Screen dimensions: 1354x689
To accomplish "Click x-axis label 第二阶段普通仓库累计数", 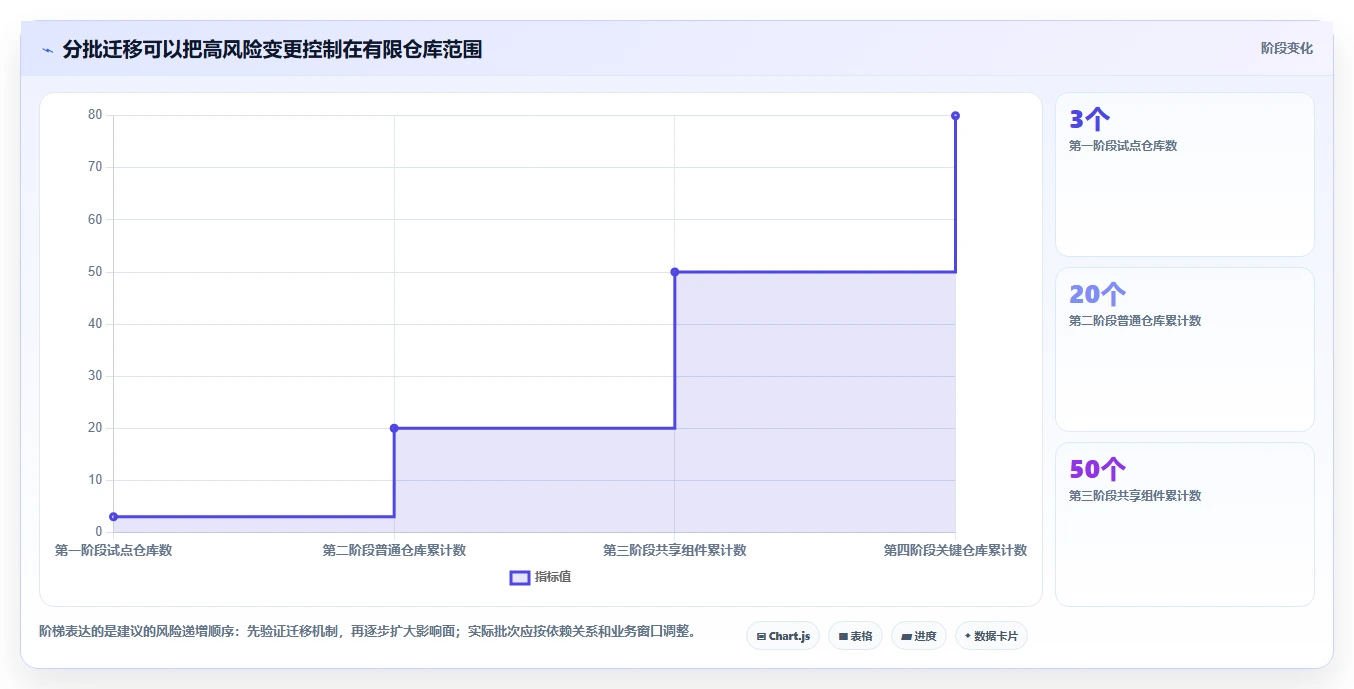I will 394,550.
